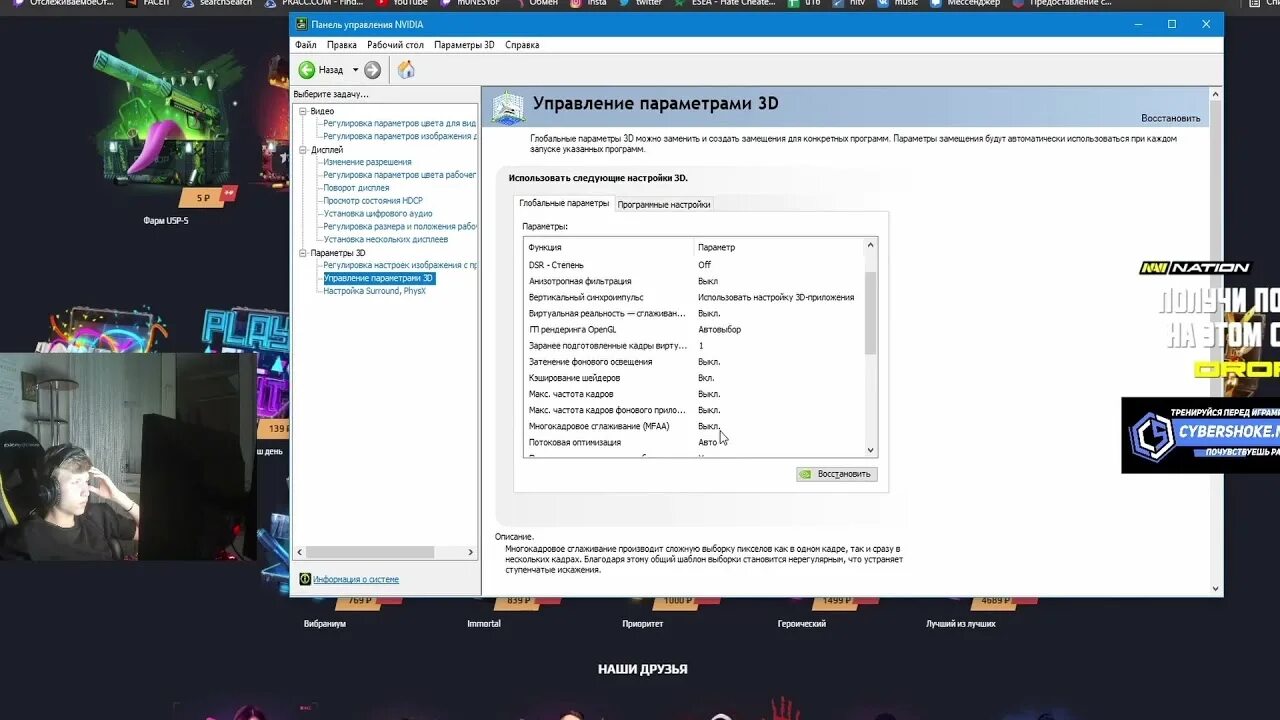Click the grey forward arrow button
The width and height of the screenshot is (1280, 720).
tap(372, 70)
